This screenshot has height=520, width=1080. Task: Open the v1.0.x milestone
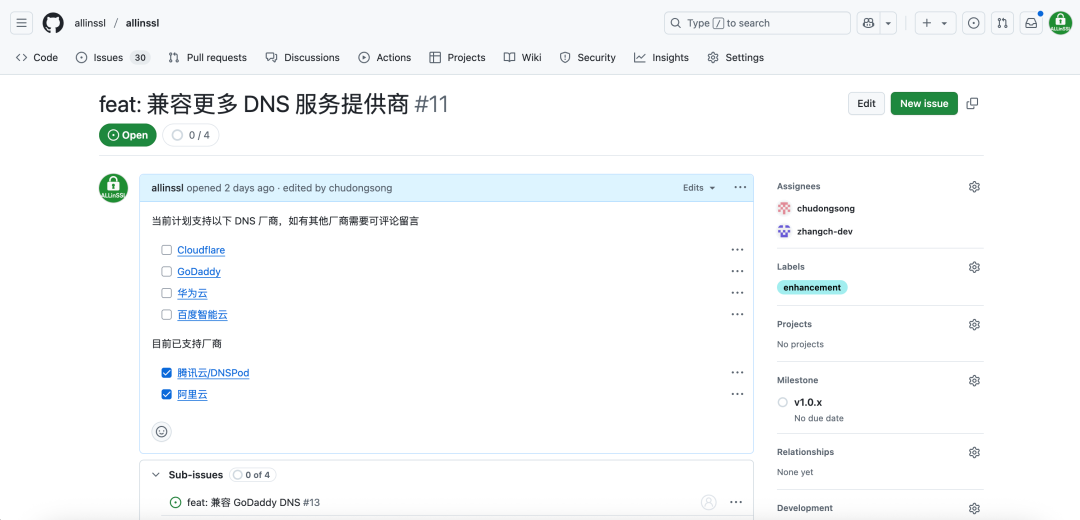(808, 402)
